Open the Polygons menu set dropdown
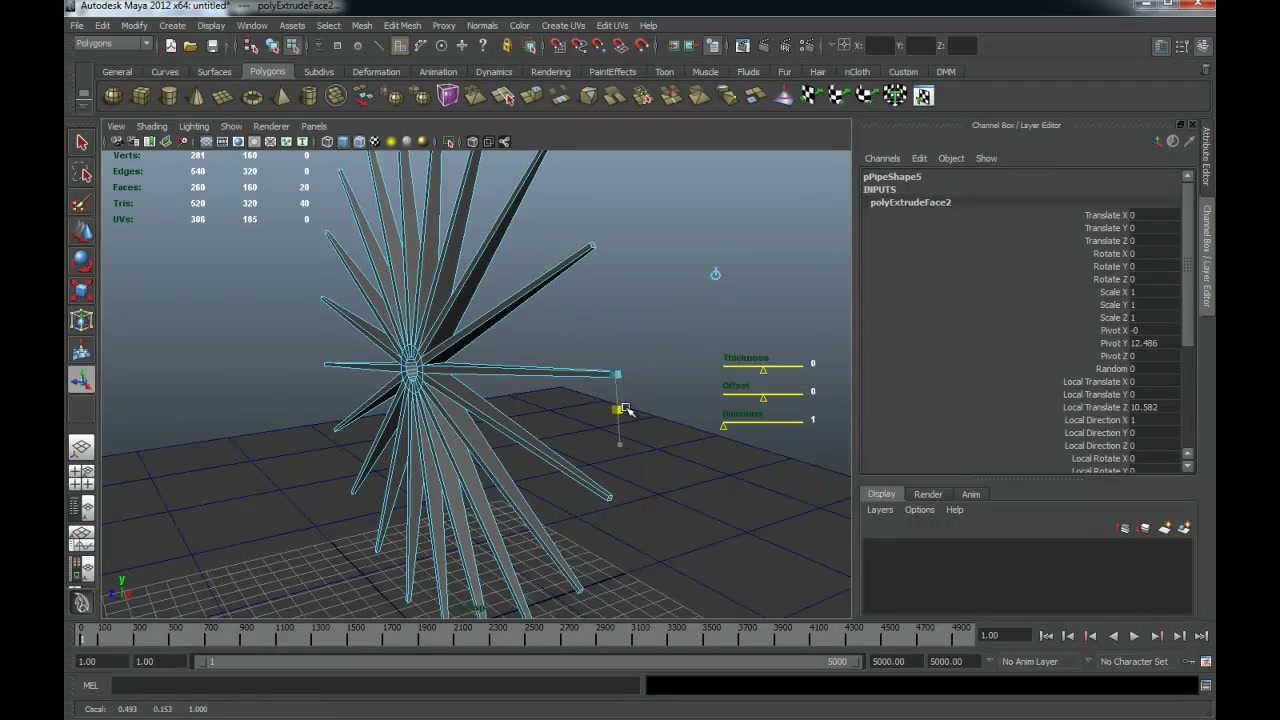Viewport: 1280px width, 720px height. coord(113,44)
